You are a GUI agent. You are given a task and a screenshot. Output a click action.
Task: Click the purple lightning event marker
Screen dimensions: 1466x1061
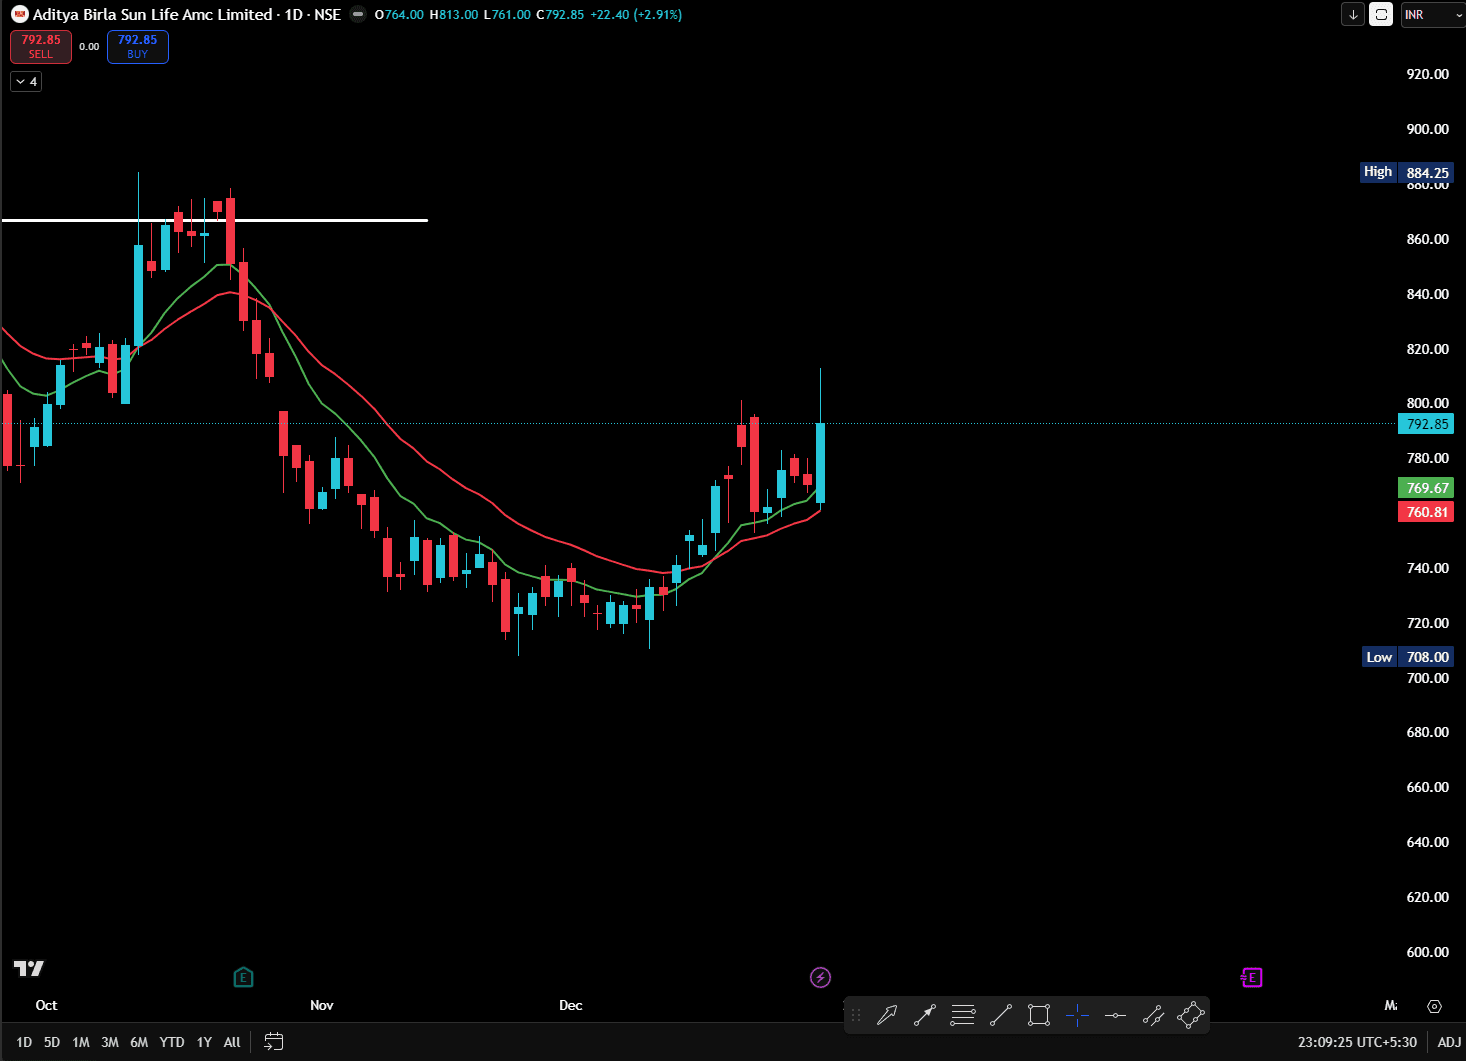(820, 977)
